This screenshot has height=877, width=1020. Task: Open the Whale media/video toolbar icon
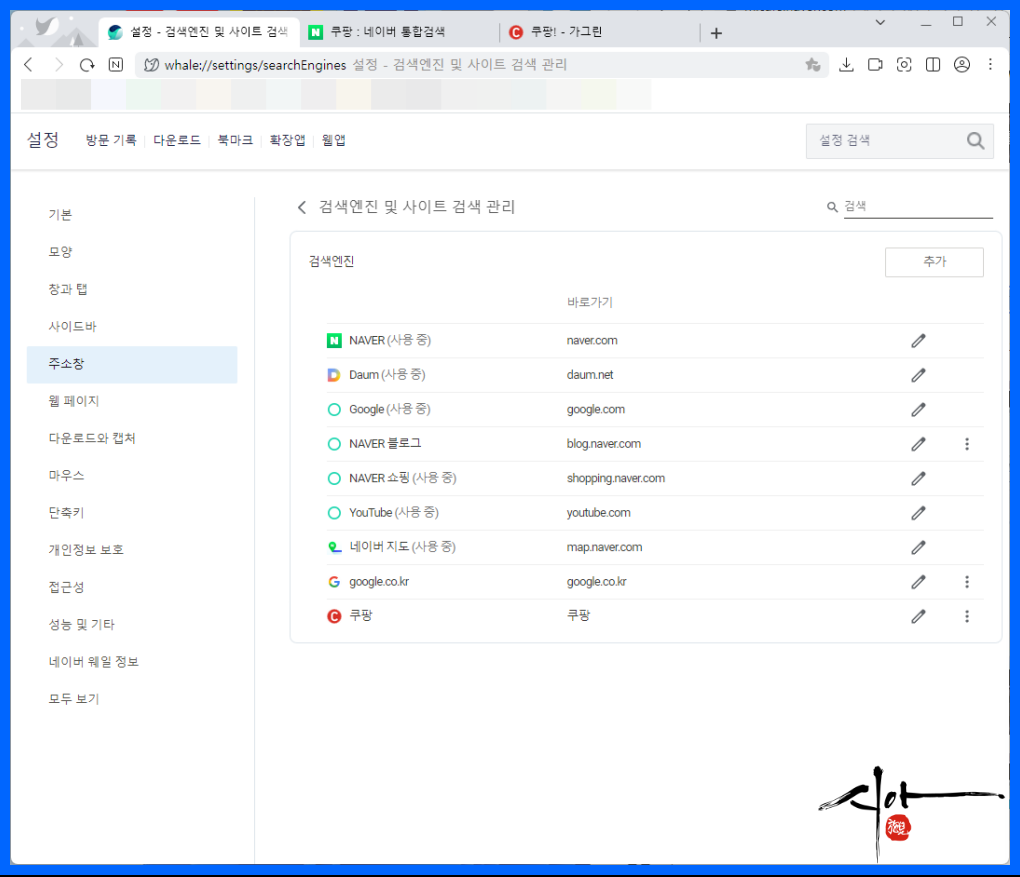point(875,64)
